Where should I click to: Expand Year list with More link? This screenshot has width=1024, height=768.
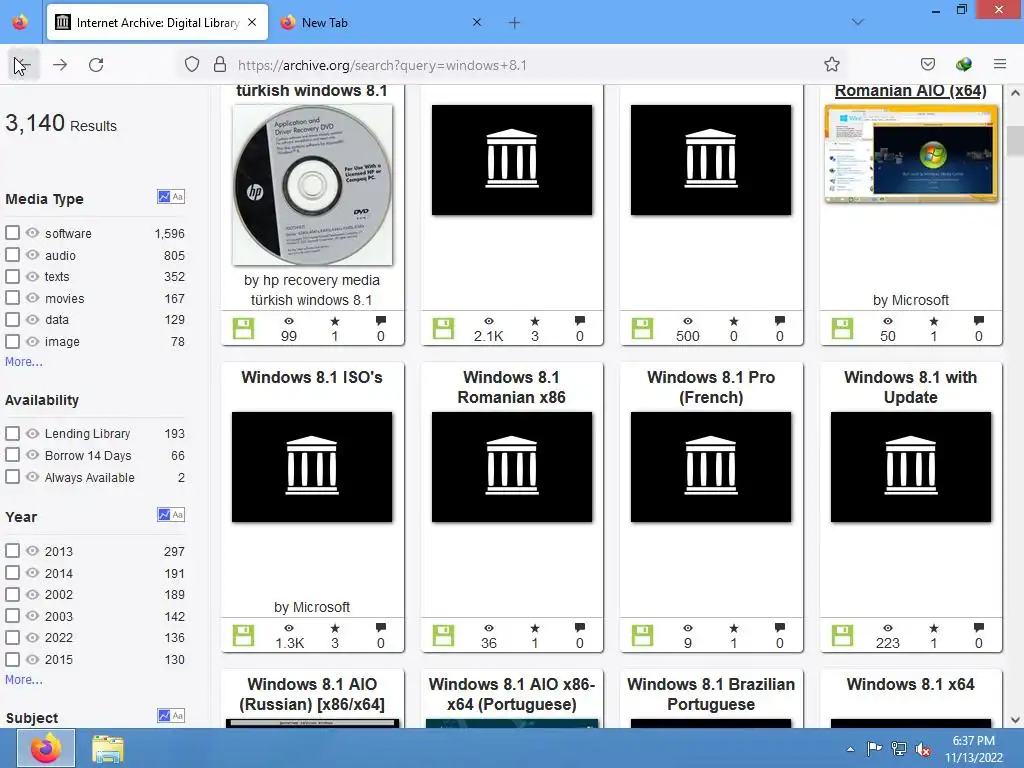[x=24, y=679]
